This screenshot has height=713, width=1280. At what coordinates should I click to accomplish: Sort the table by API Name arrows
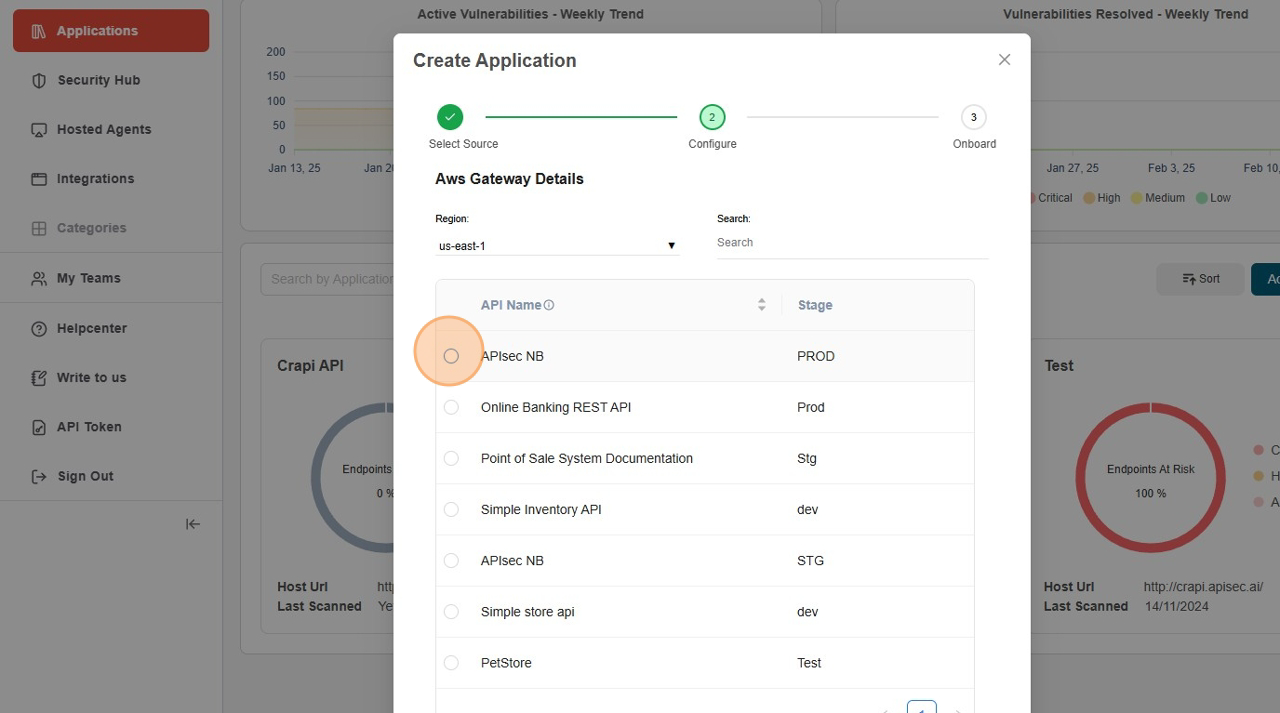click(x=762, y=305)
